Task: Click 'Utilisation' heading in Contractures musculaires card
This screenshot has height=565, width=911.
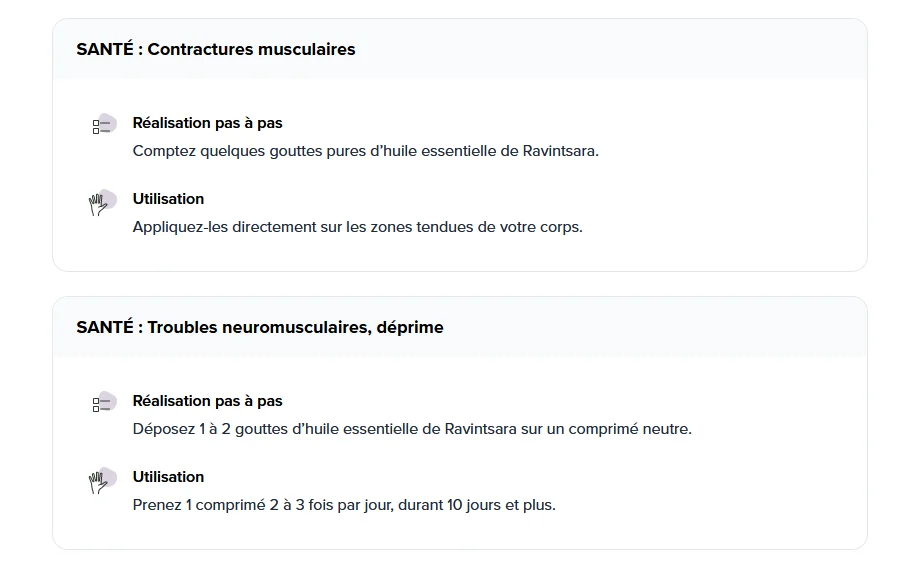Action: 168,199
